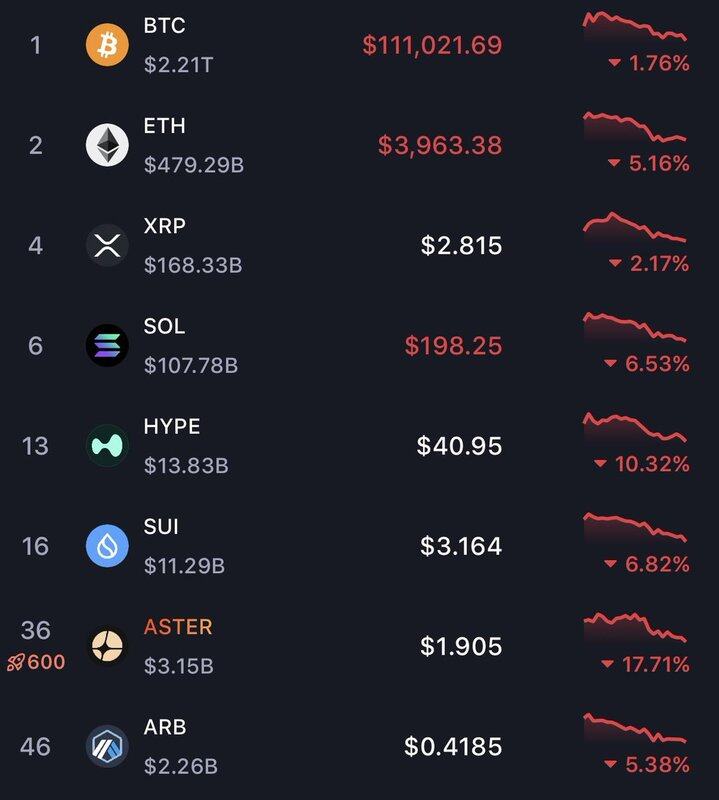The image size is (719, 800).
Task: Tap the SUI water drop icon
Action: click(x=107, y=546)
